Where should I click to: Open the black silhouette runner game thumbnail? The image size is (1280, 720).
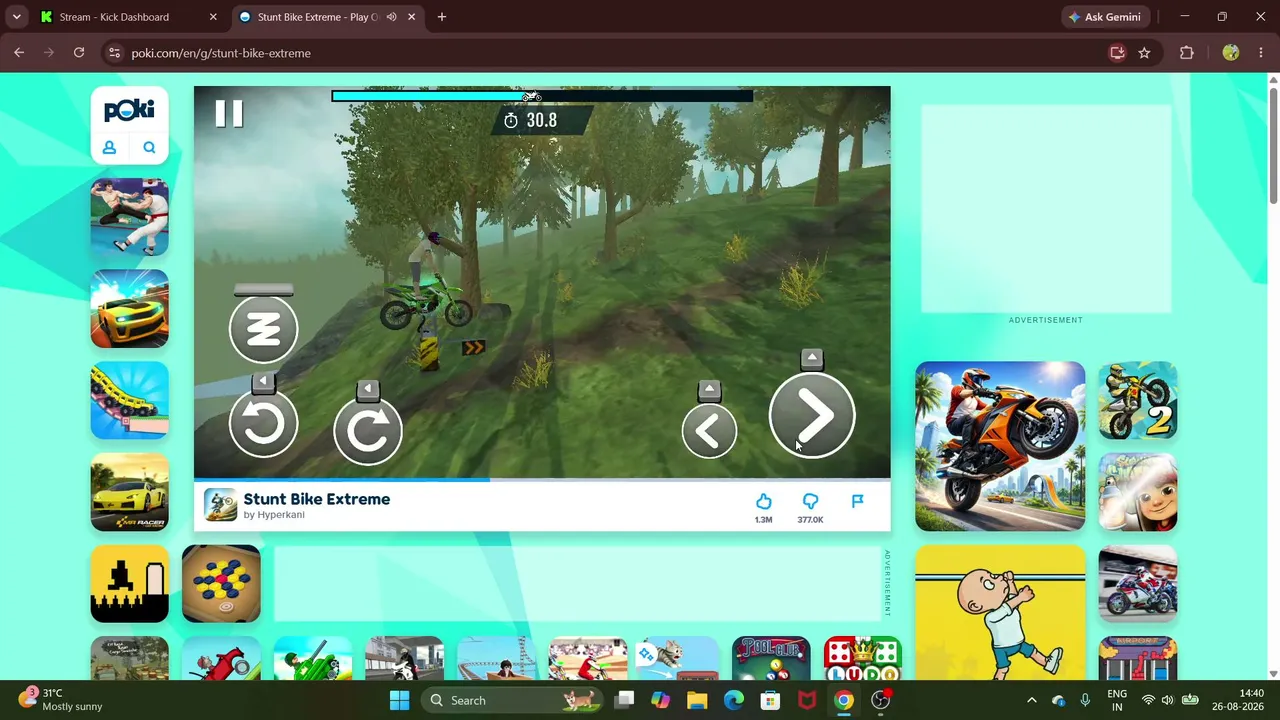tap(130, 584)
